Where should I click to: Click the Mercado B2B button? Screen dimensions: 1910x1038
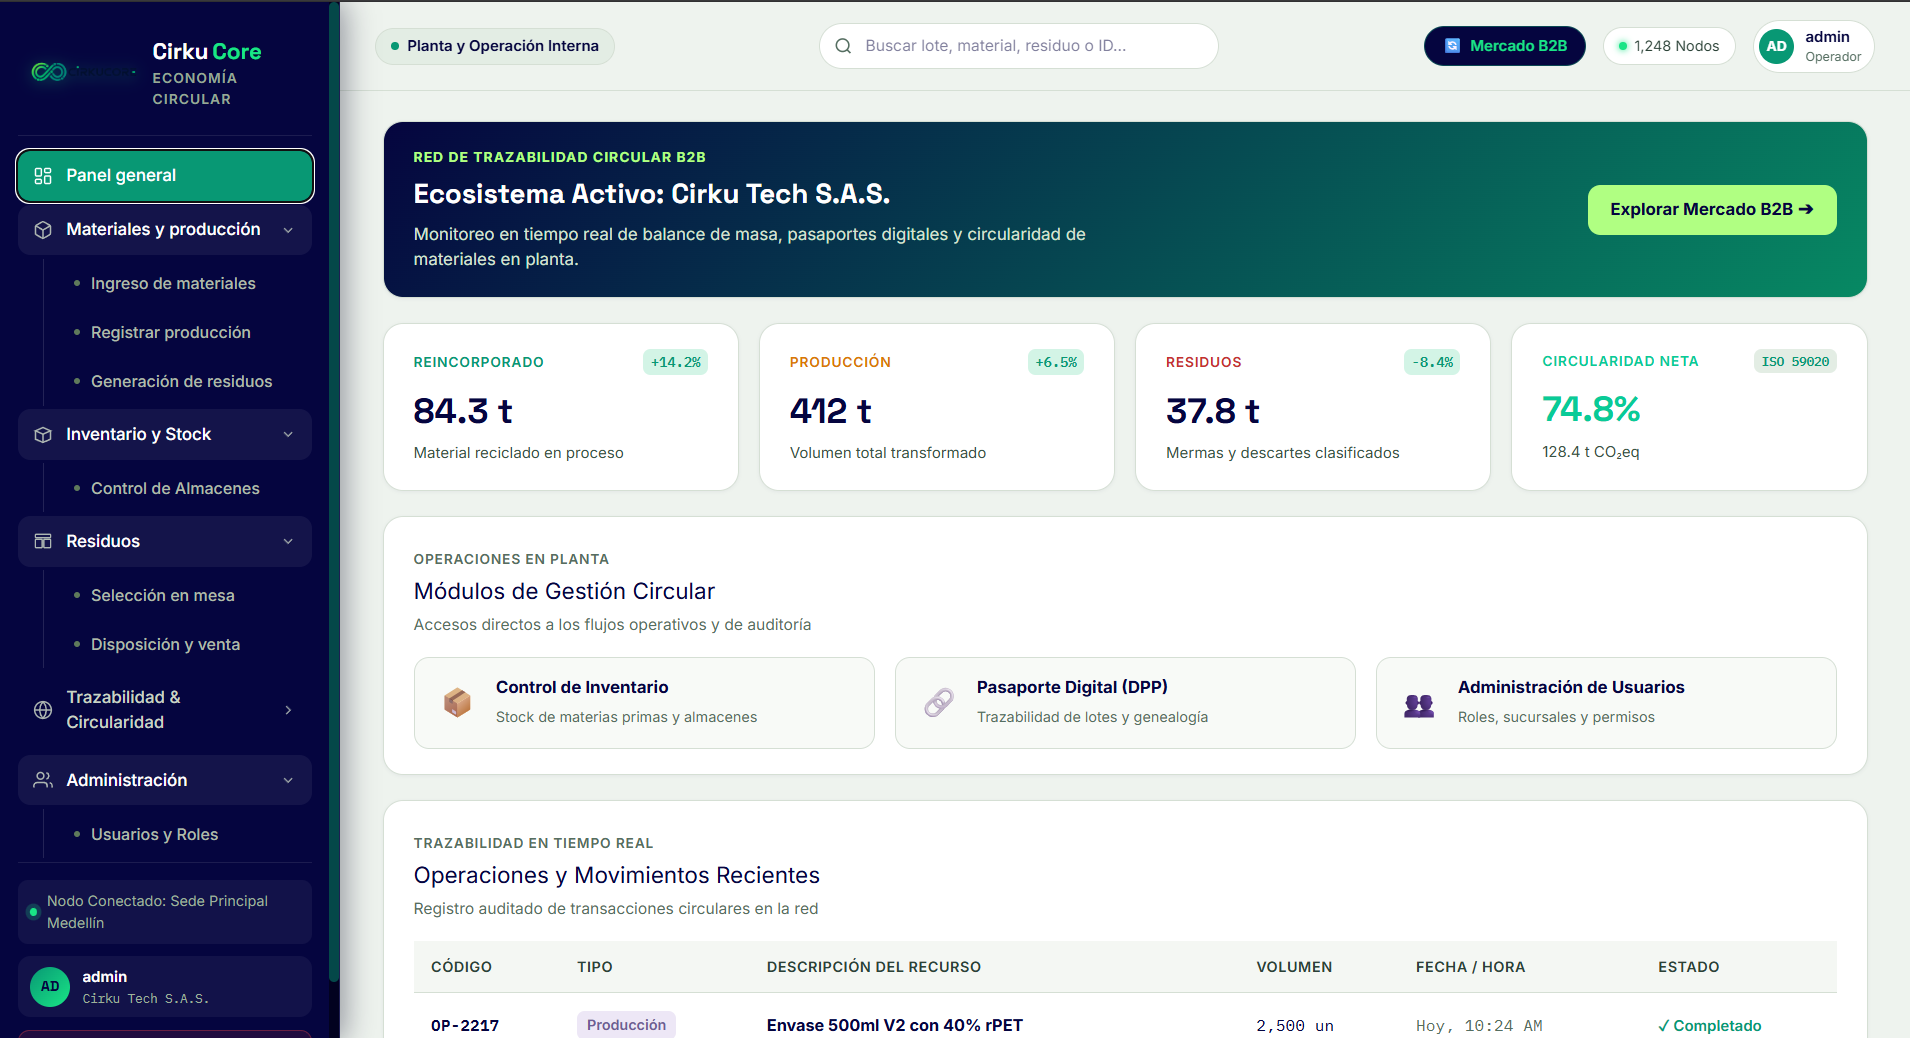coord(1504,46)
